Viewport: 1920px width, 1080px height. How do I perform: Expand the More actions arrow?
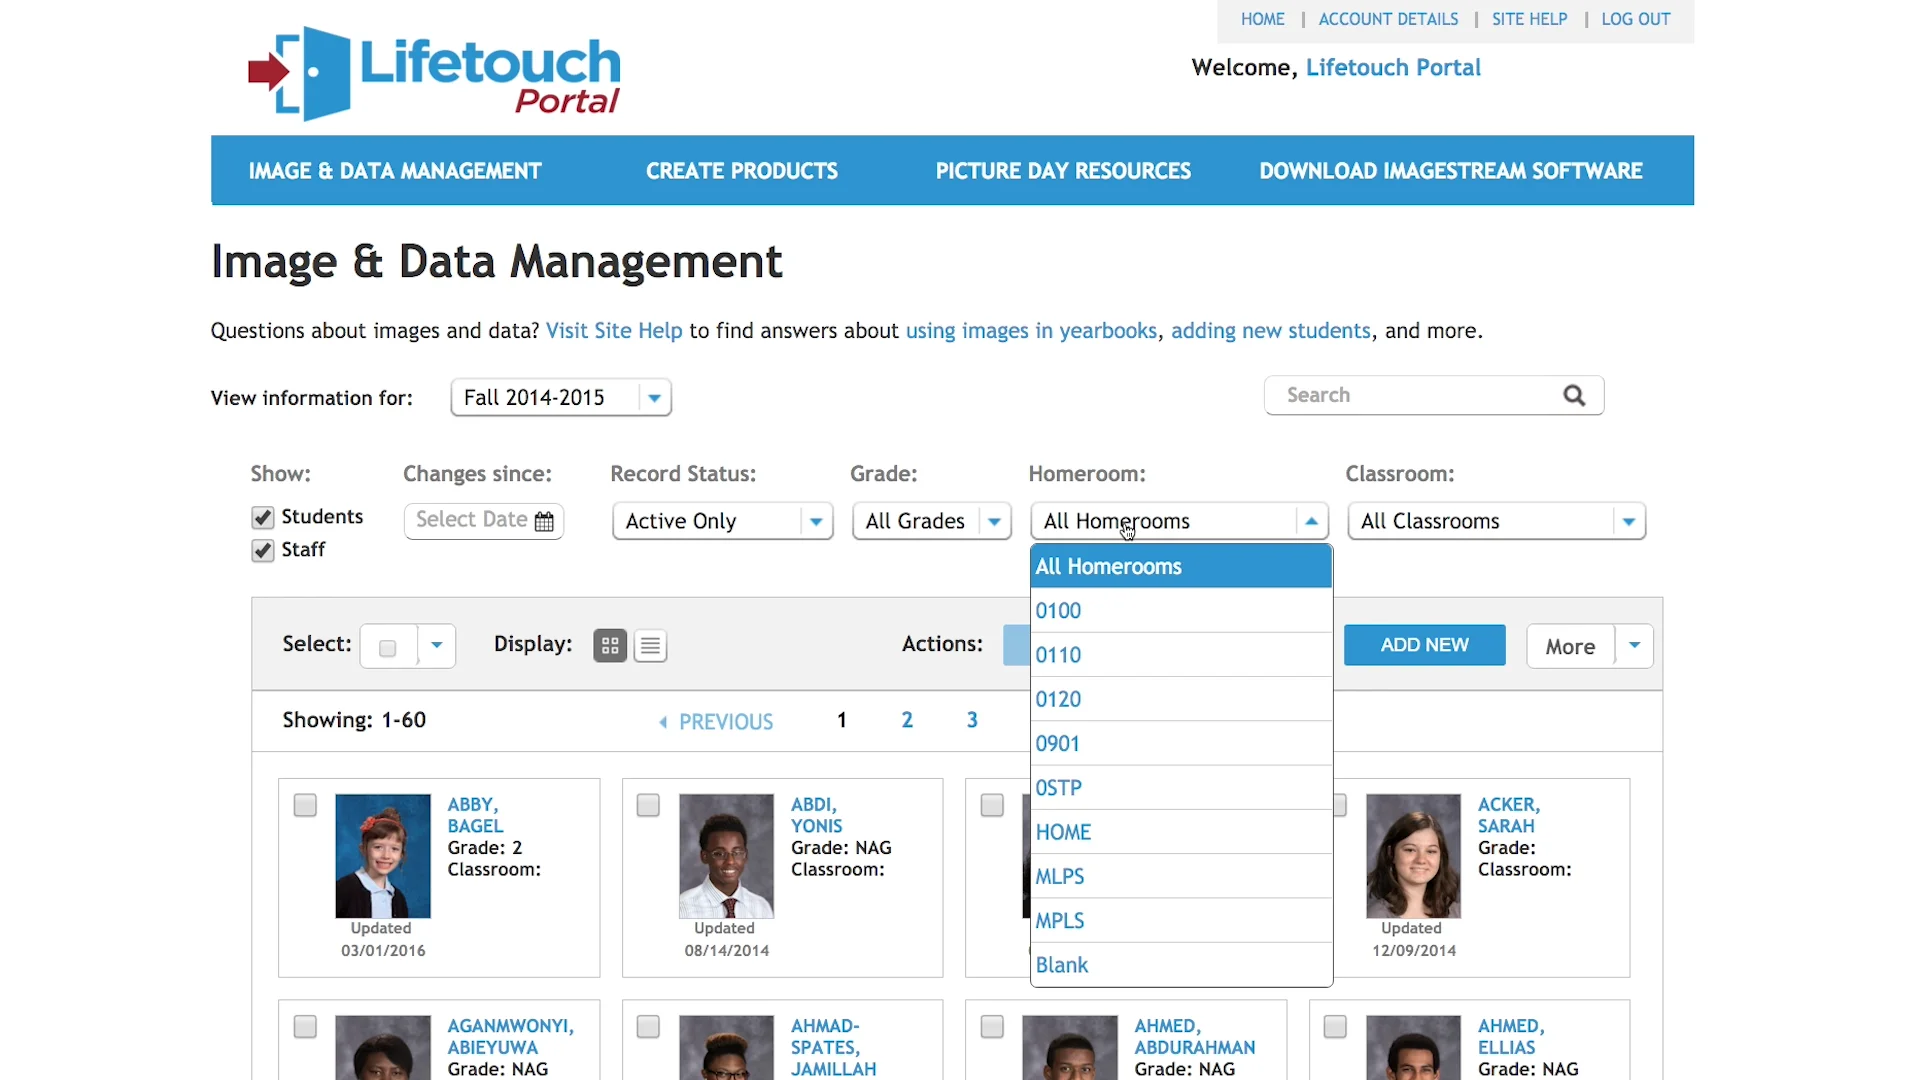pyautogui.click(x=1634, y=646)
